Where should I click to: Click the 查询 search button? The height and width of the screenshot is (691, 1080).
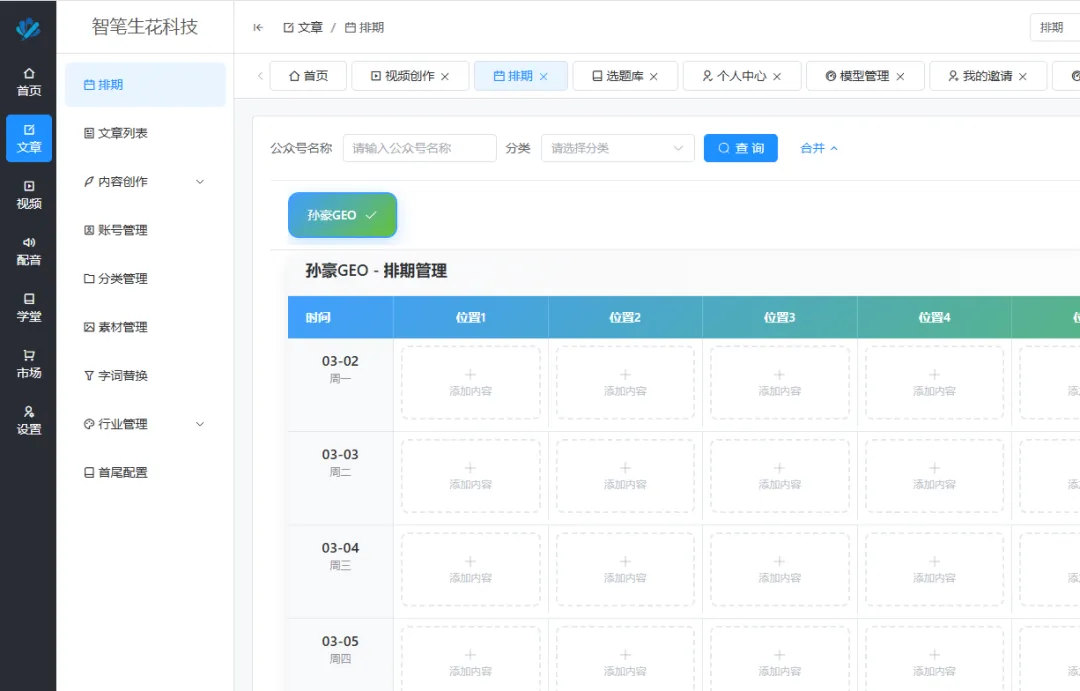(x=740, y=147)
